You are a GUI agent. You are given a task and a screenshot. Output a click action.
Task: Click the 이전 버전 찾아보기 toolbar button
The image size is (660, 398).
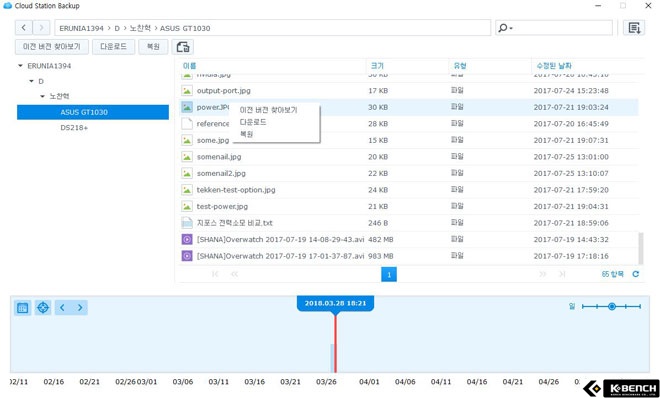coord(52,47)
